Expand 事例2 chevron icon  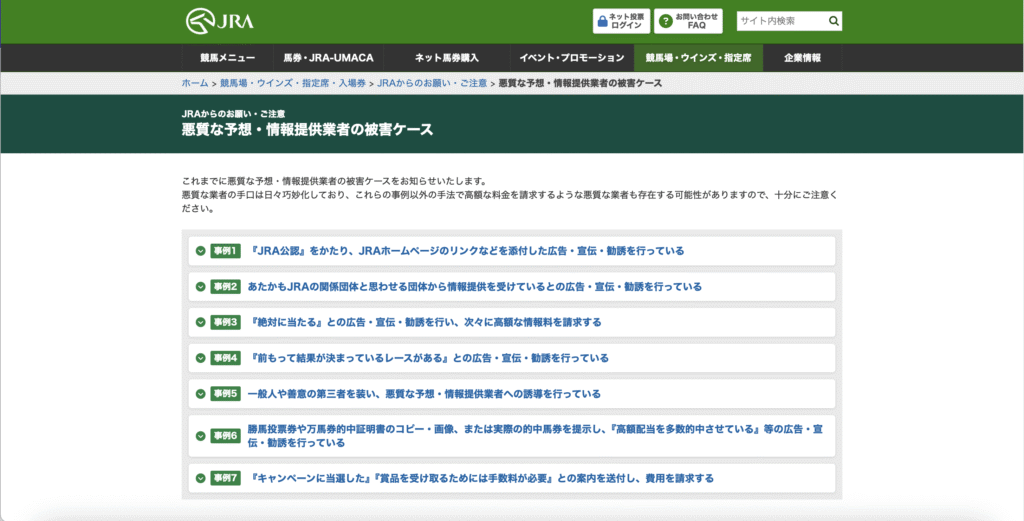(x=201, y=287)
